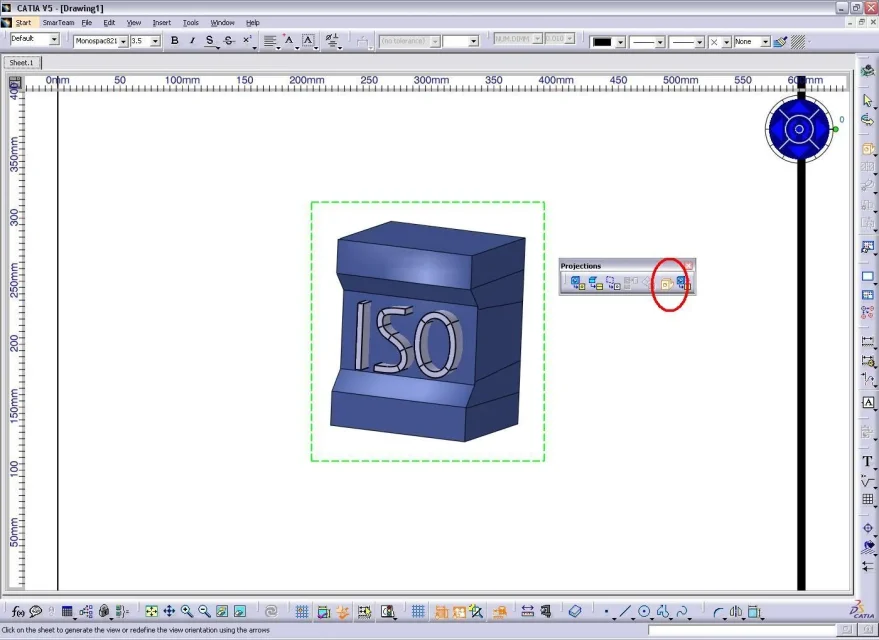Select the Mirror symmetry tool
Image resolution: width=879 pixels, height=640 pixels.
pos(736,611)
